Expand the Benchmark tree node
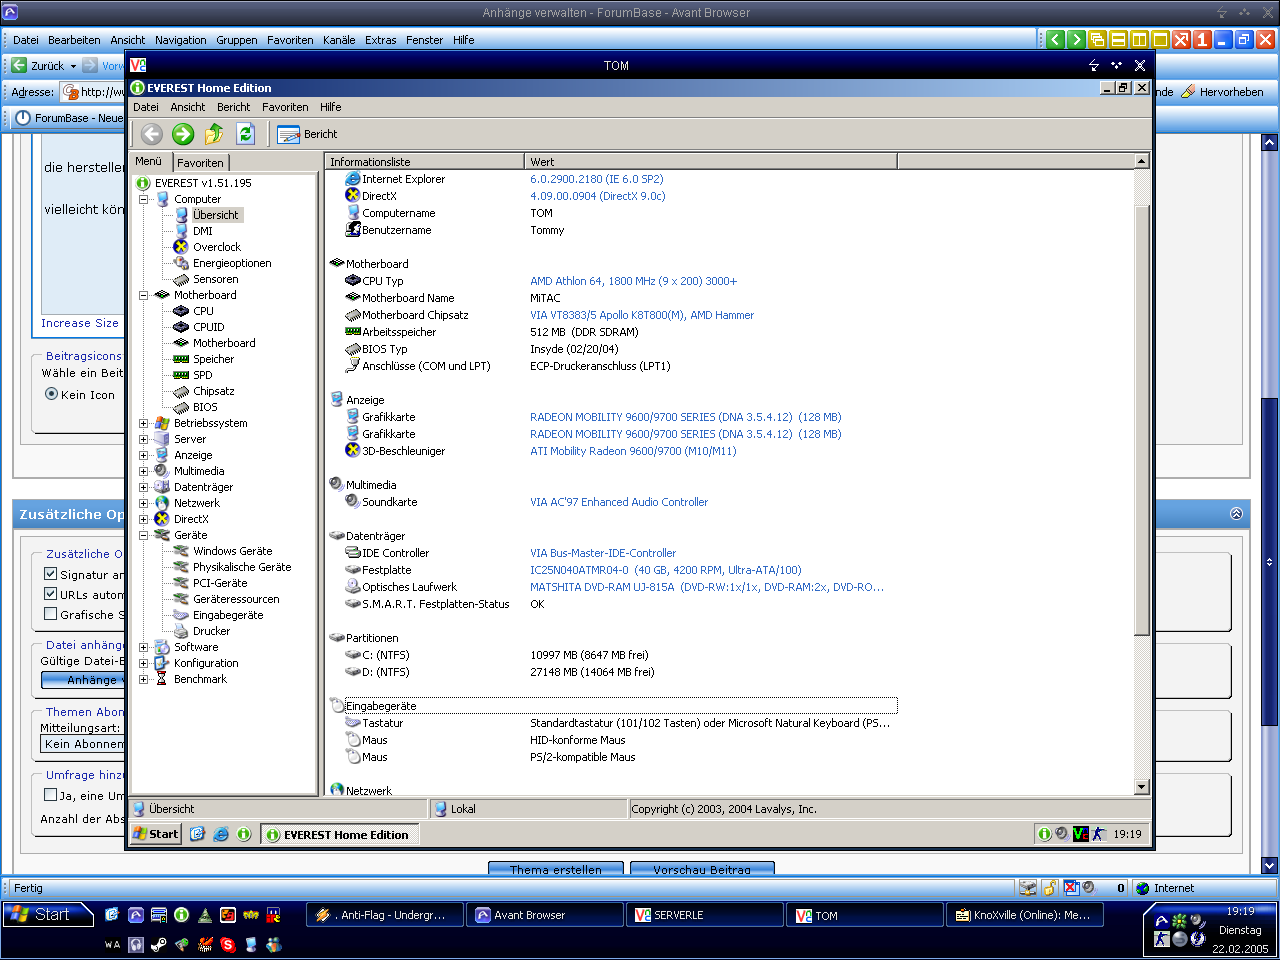Image resolution: width=1280 pixels, height=960 pixels. pos(144,679)
